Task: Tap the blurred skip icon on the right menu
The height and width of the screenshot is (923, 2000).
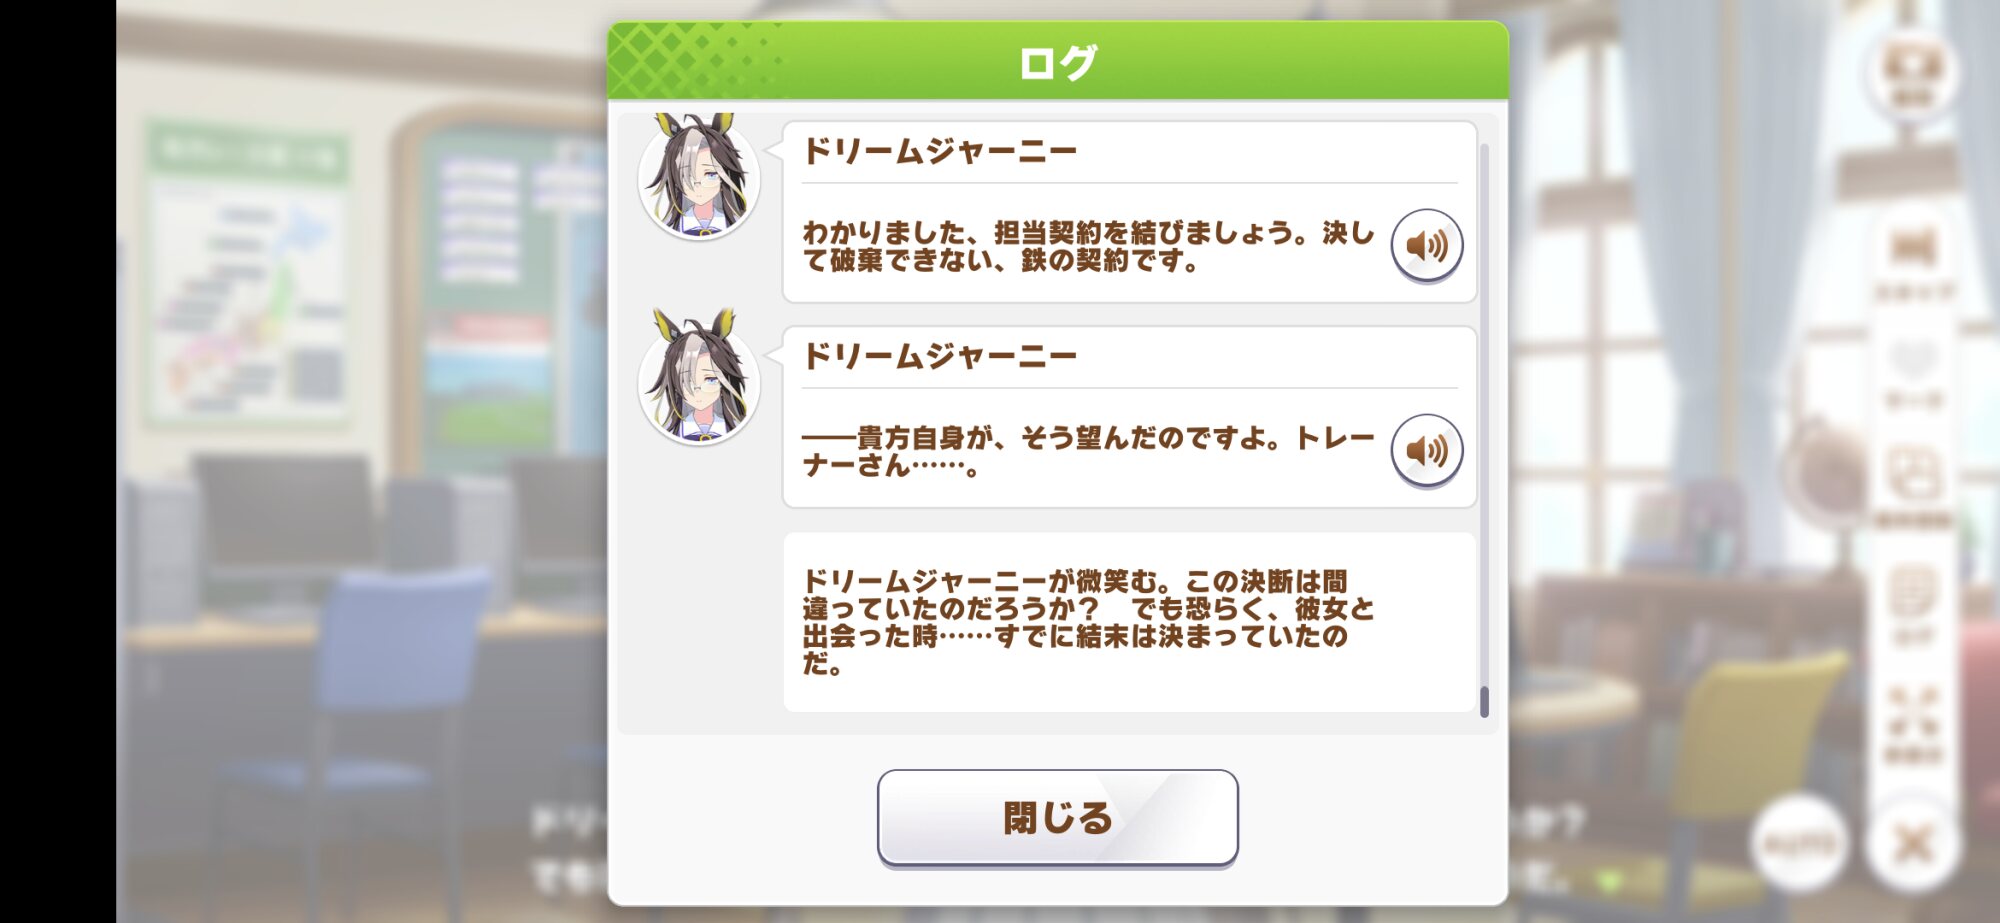Action: coord(1913,260)
